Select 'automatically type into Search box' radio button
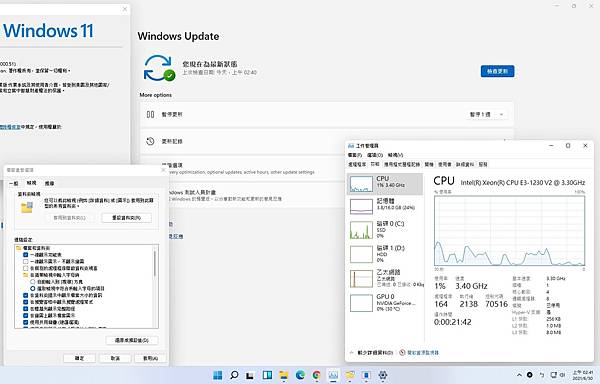600x384 pixels. click(33, 281)
